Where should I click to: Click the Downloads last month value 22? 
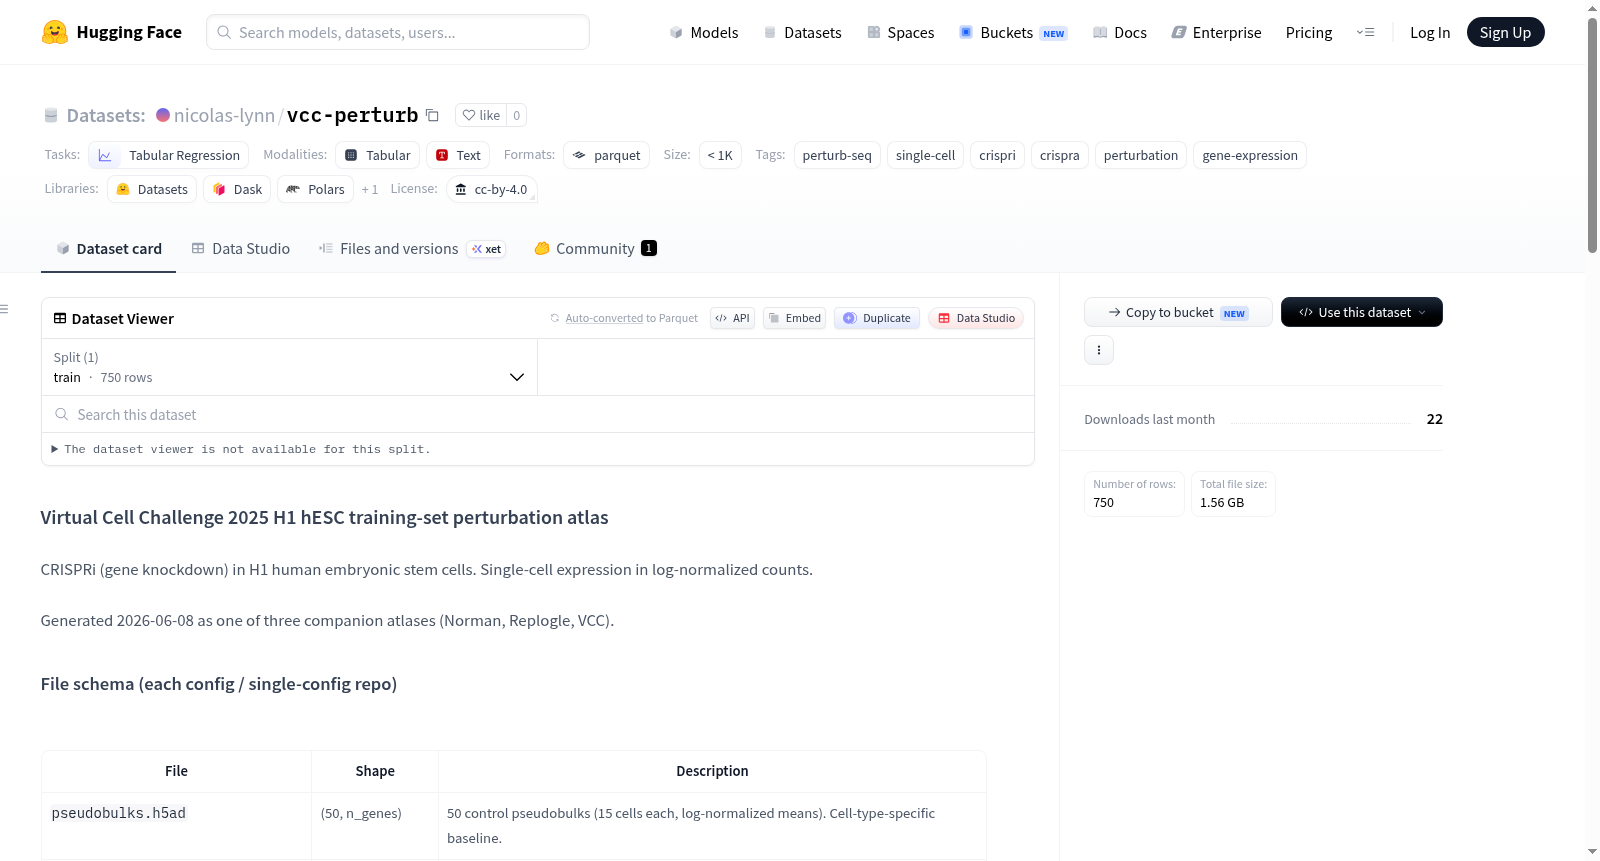click(x=1434, y=419)
